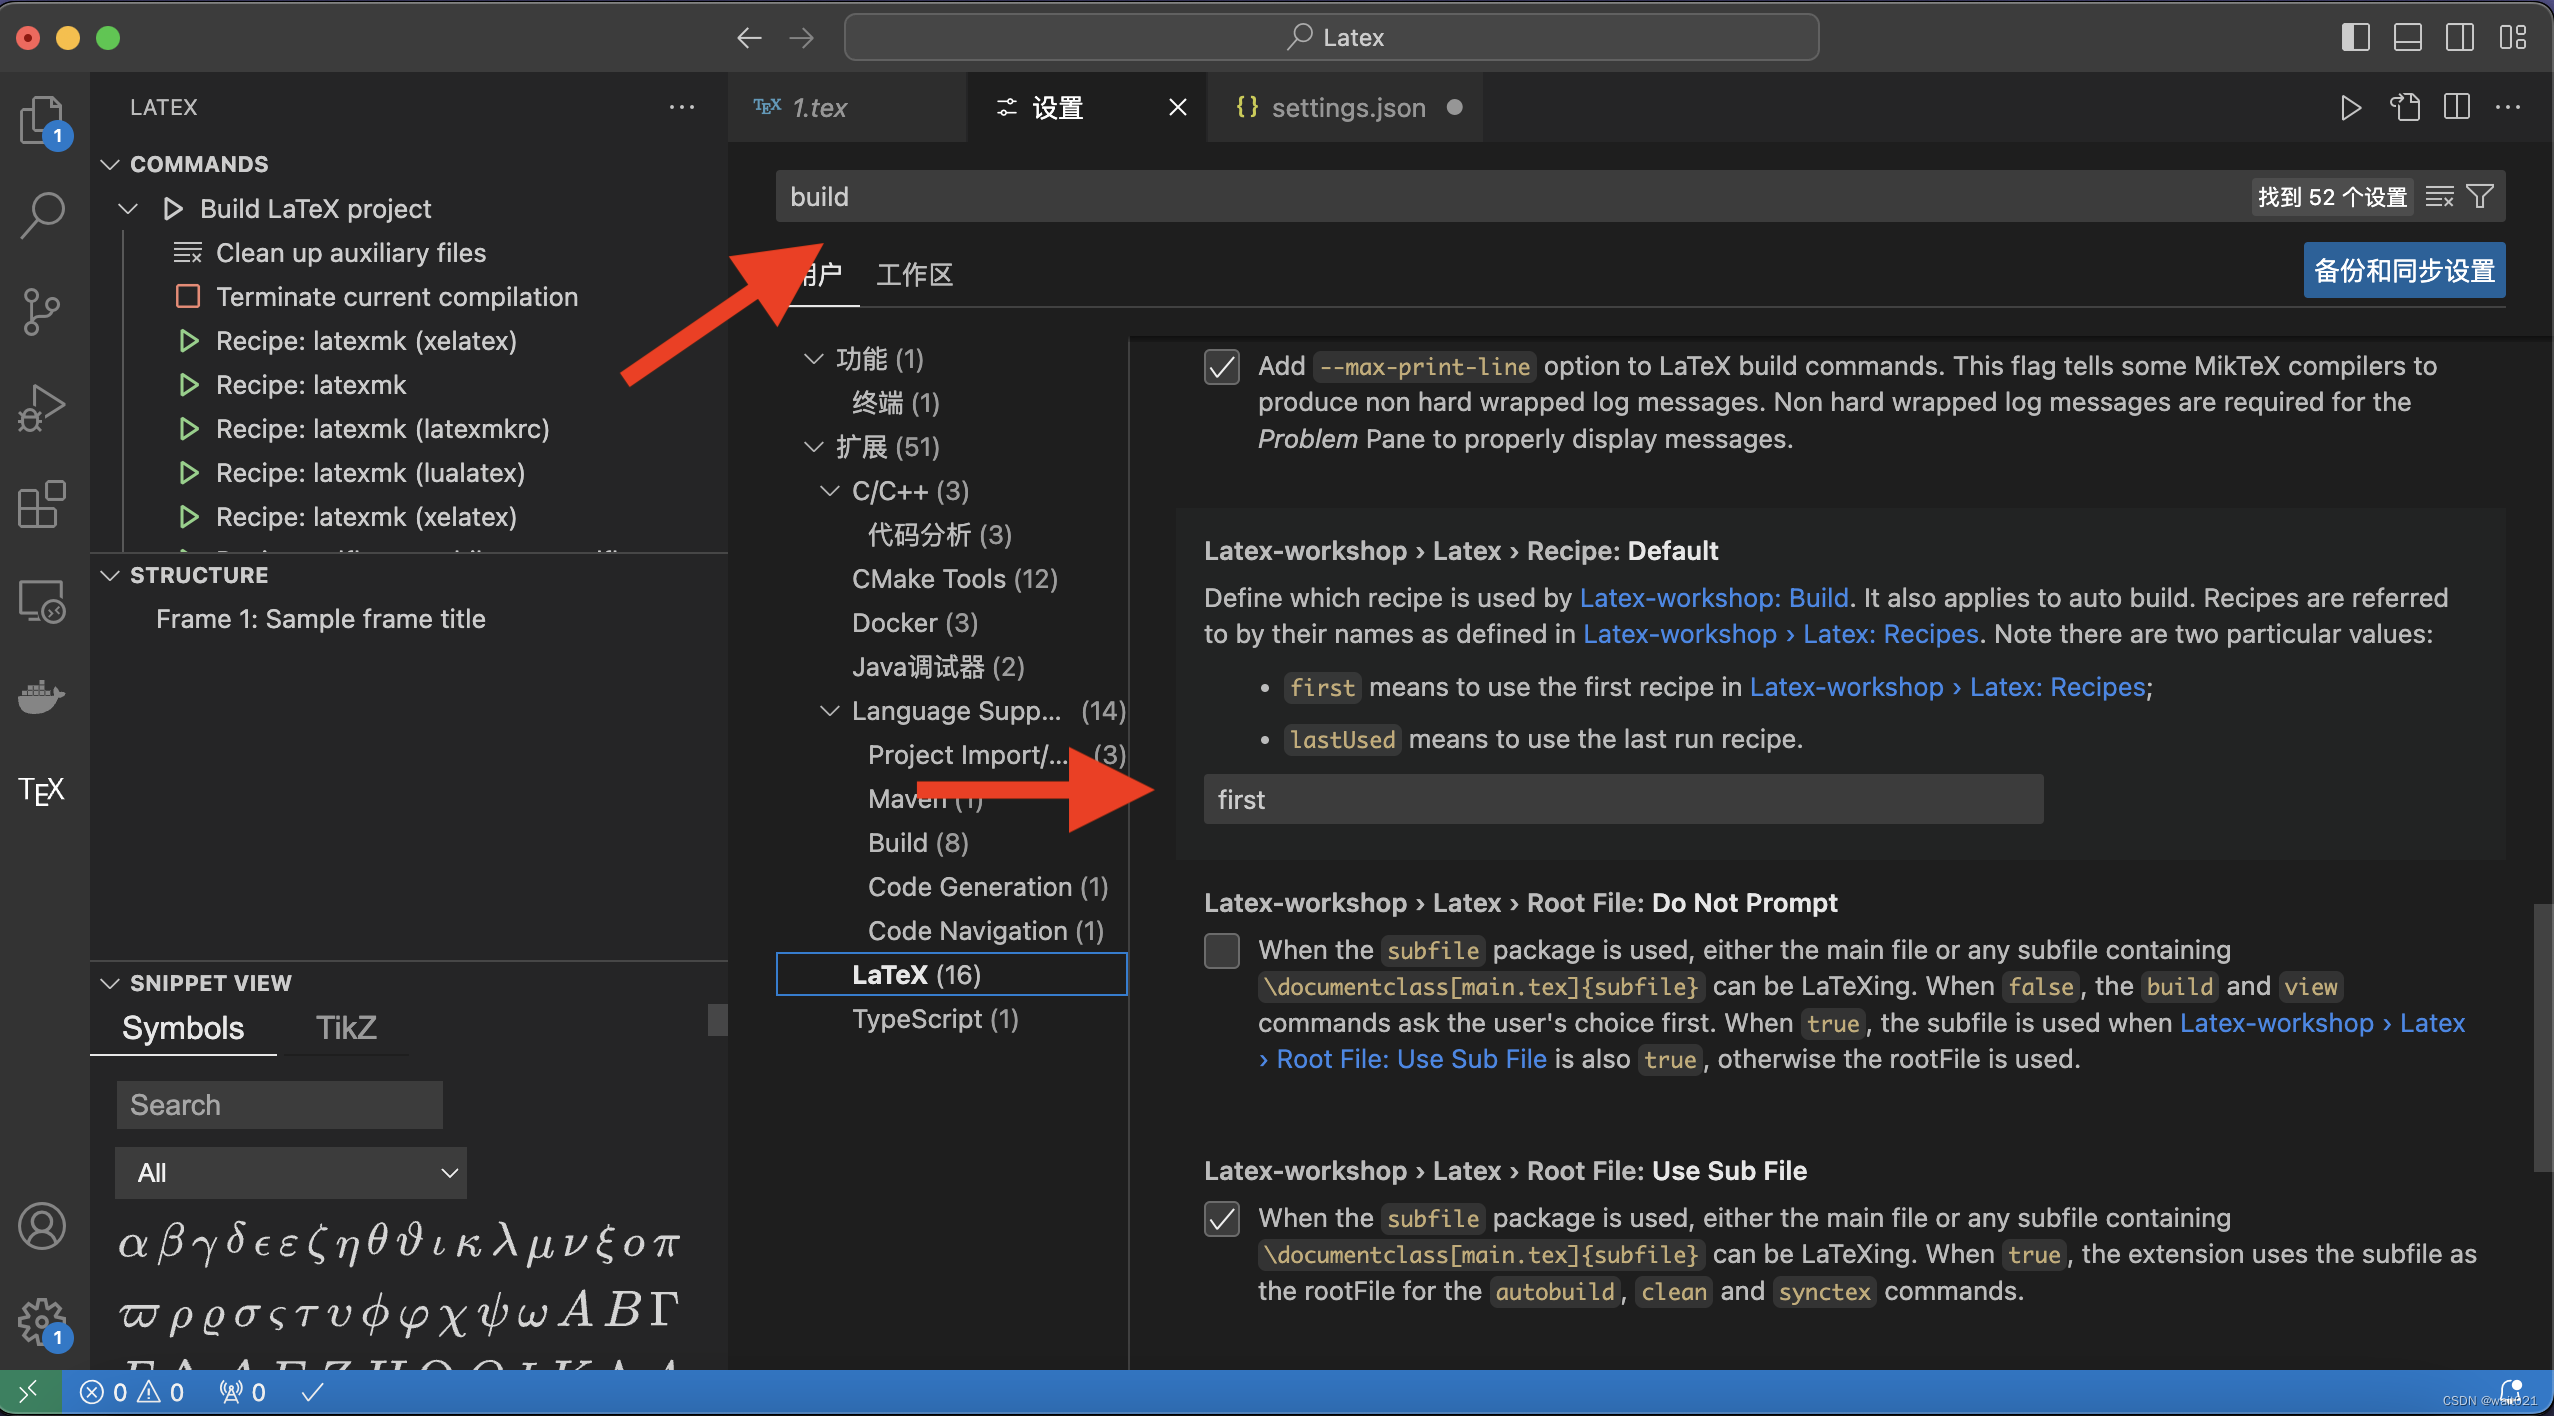Open the Source Control view

[x=42, y=312]
